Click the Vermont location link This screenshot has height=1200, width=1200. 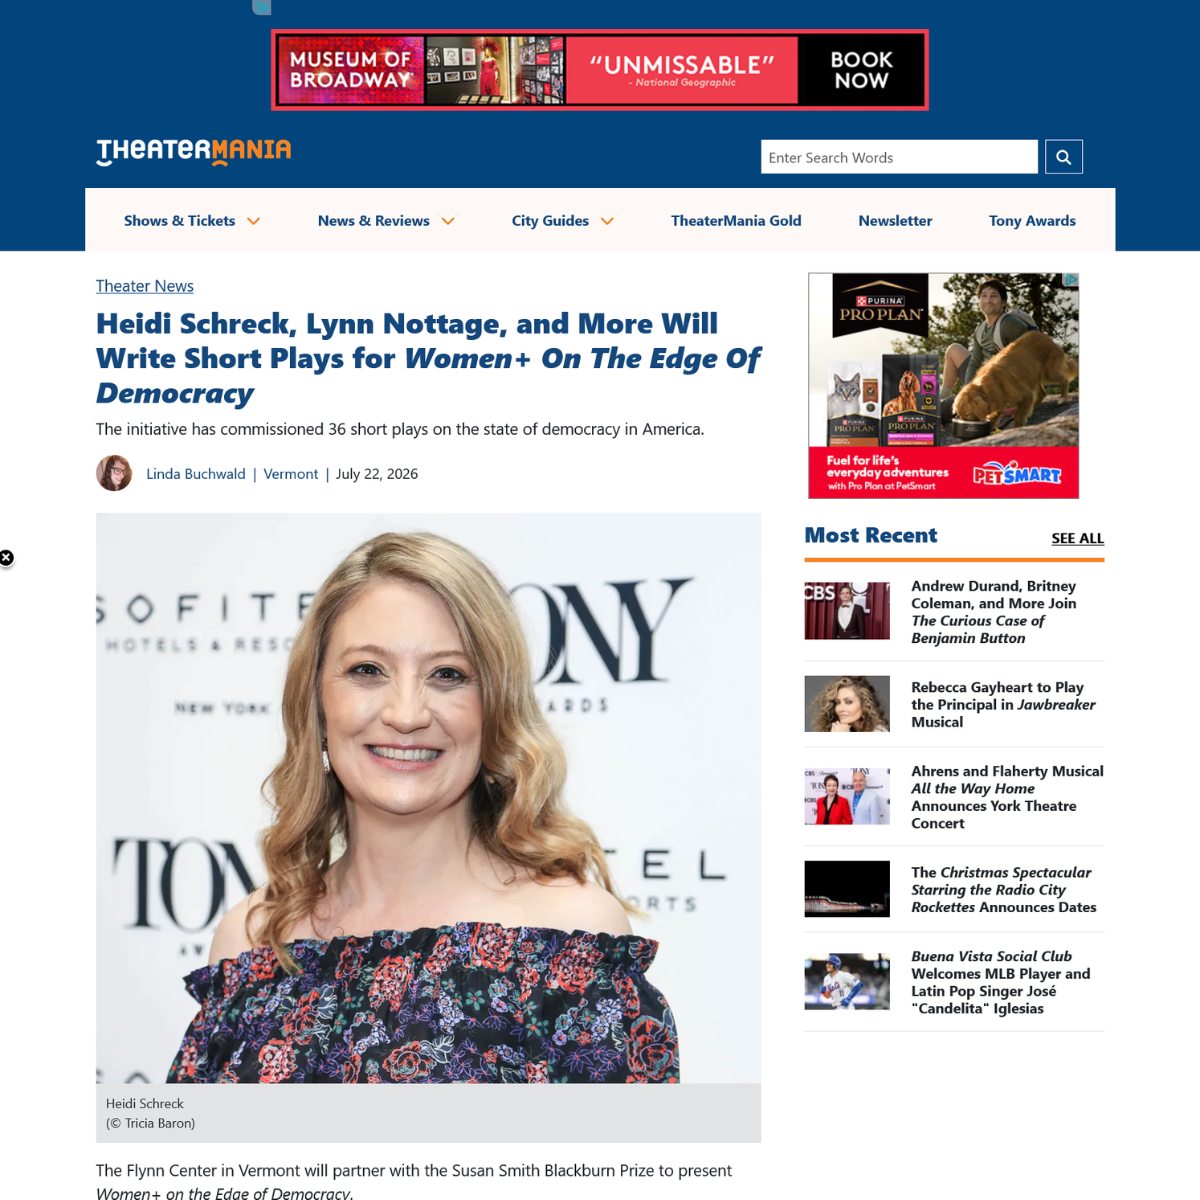coord(291,474)
